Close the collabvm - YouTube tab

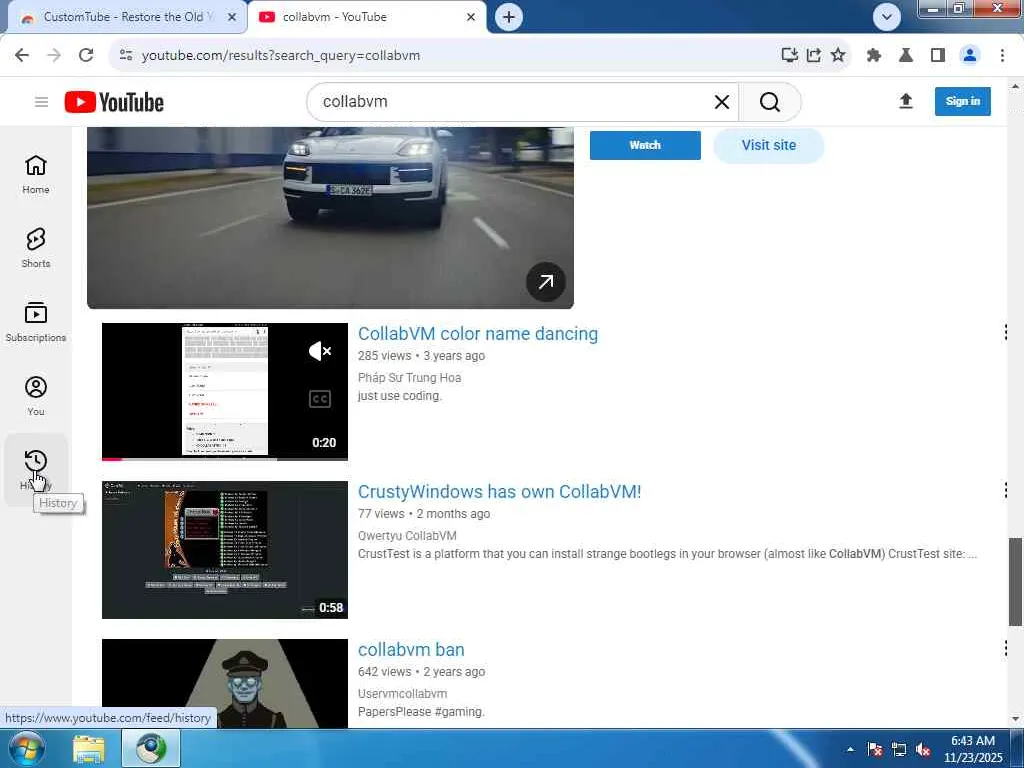[471, 17]
